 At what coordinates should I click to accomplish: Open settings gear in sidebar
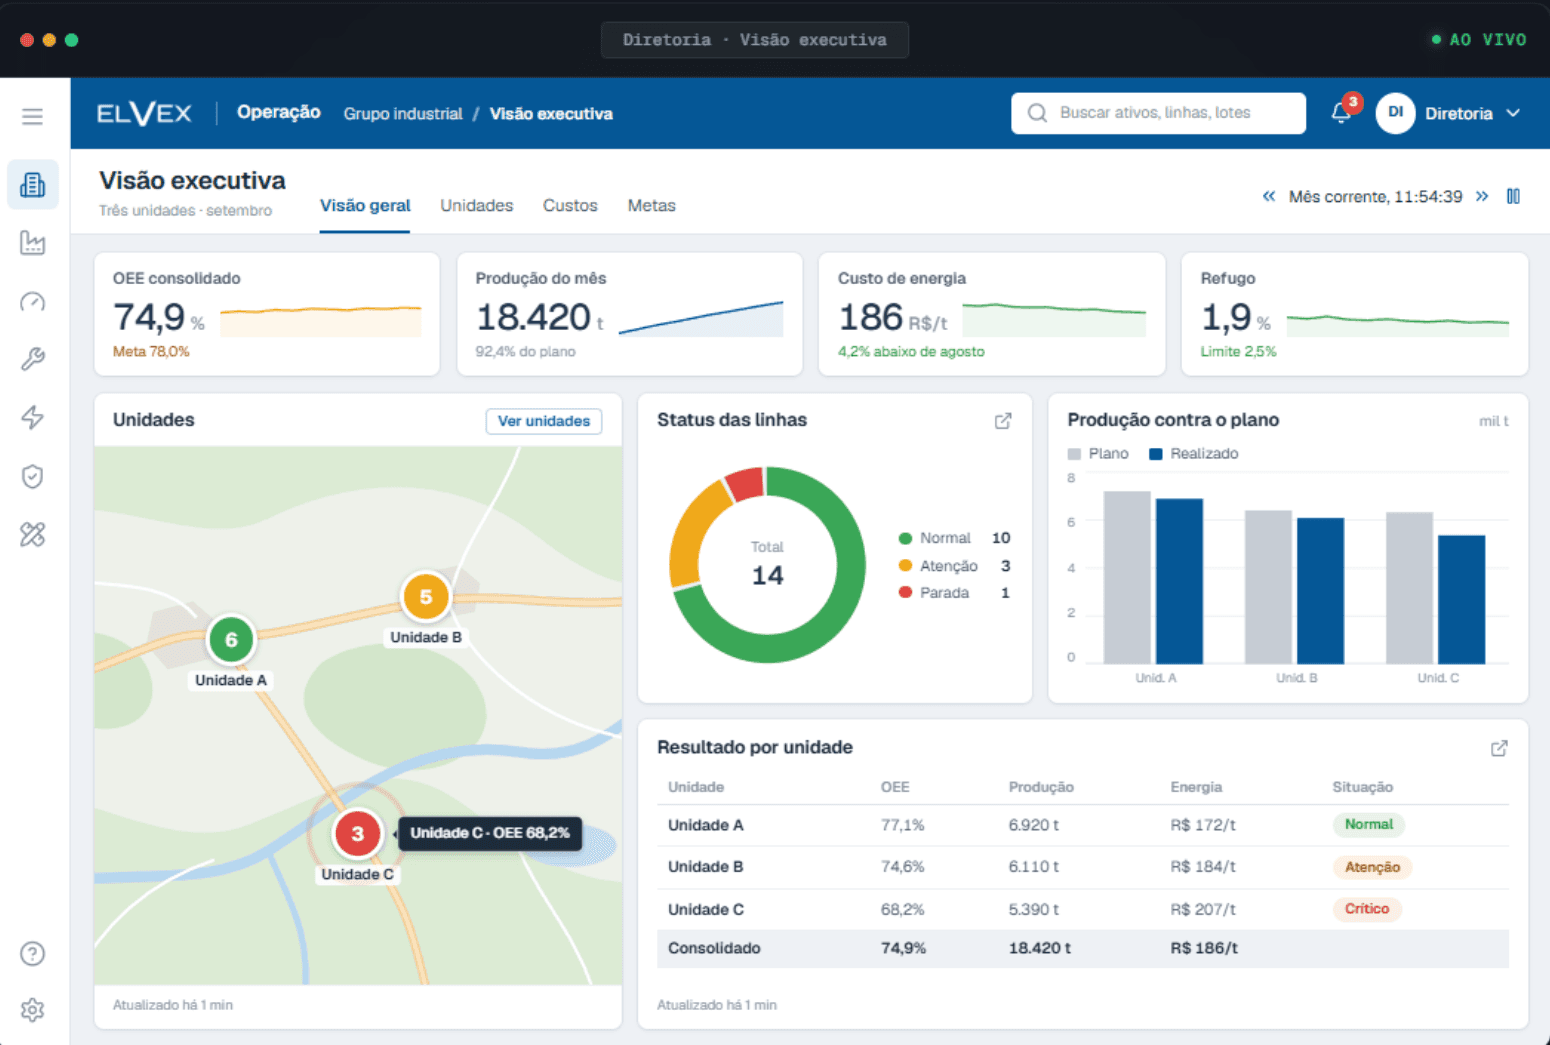coord(32,1010)
